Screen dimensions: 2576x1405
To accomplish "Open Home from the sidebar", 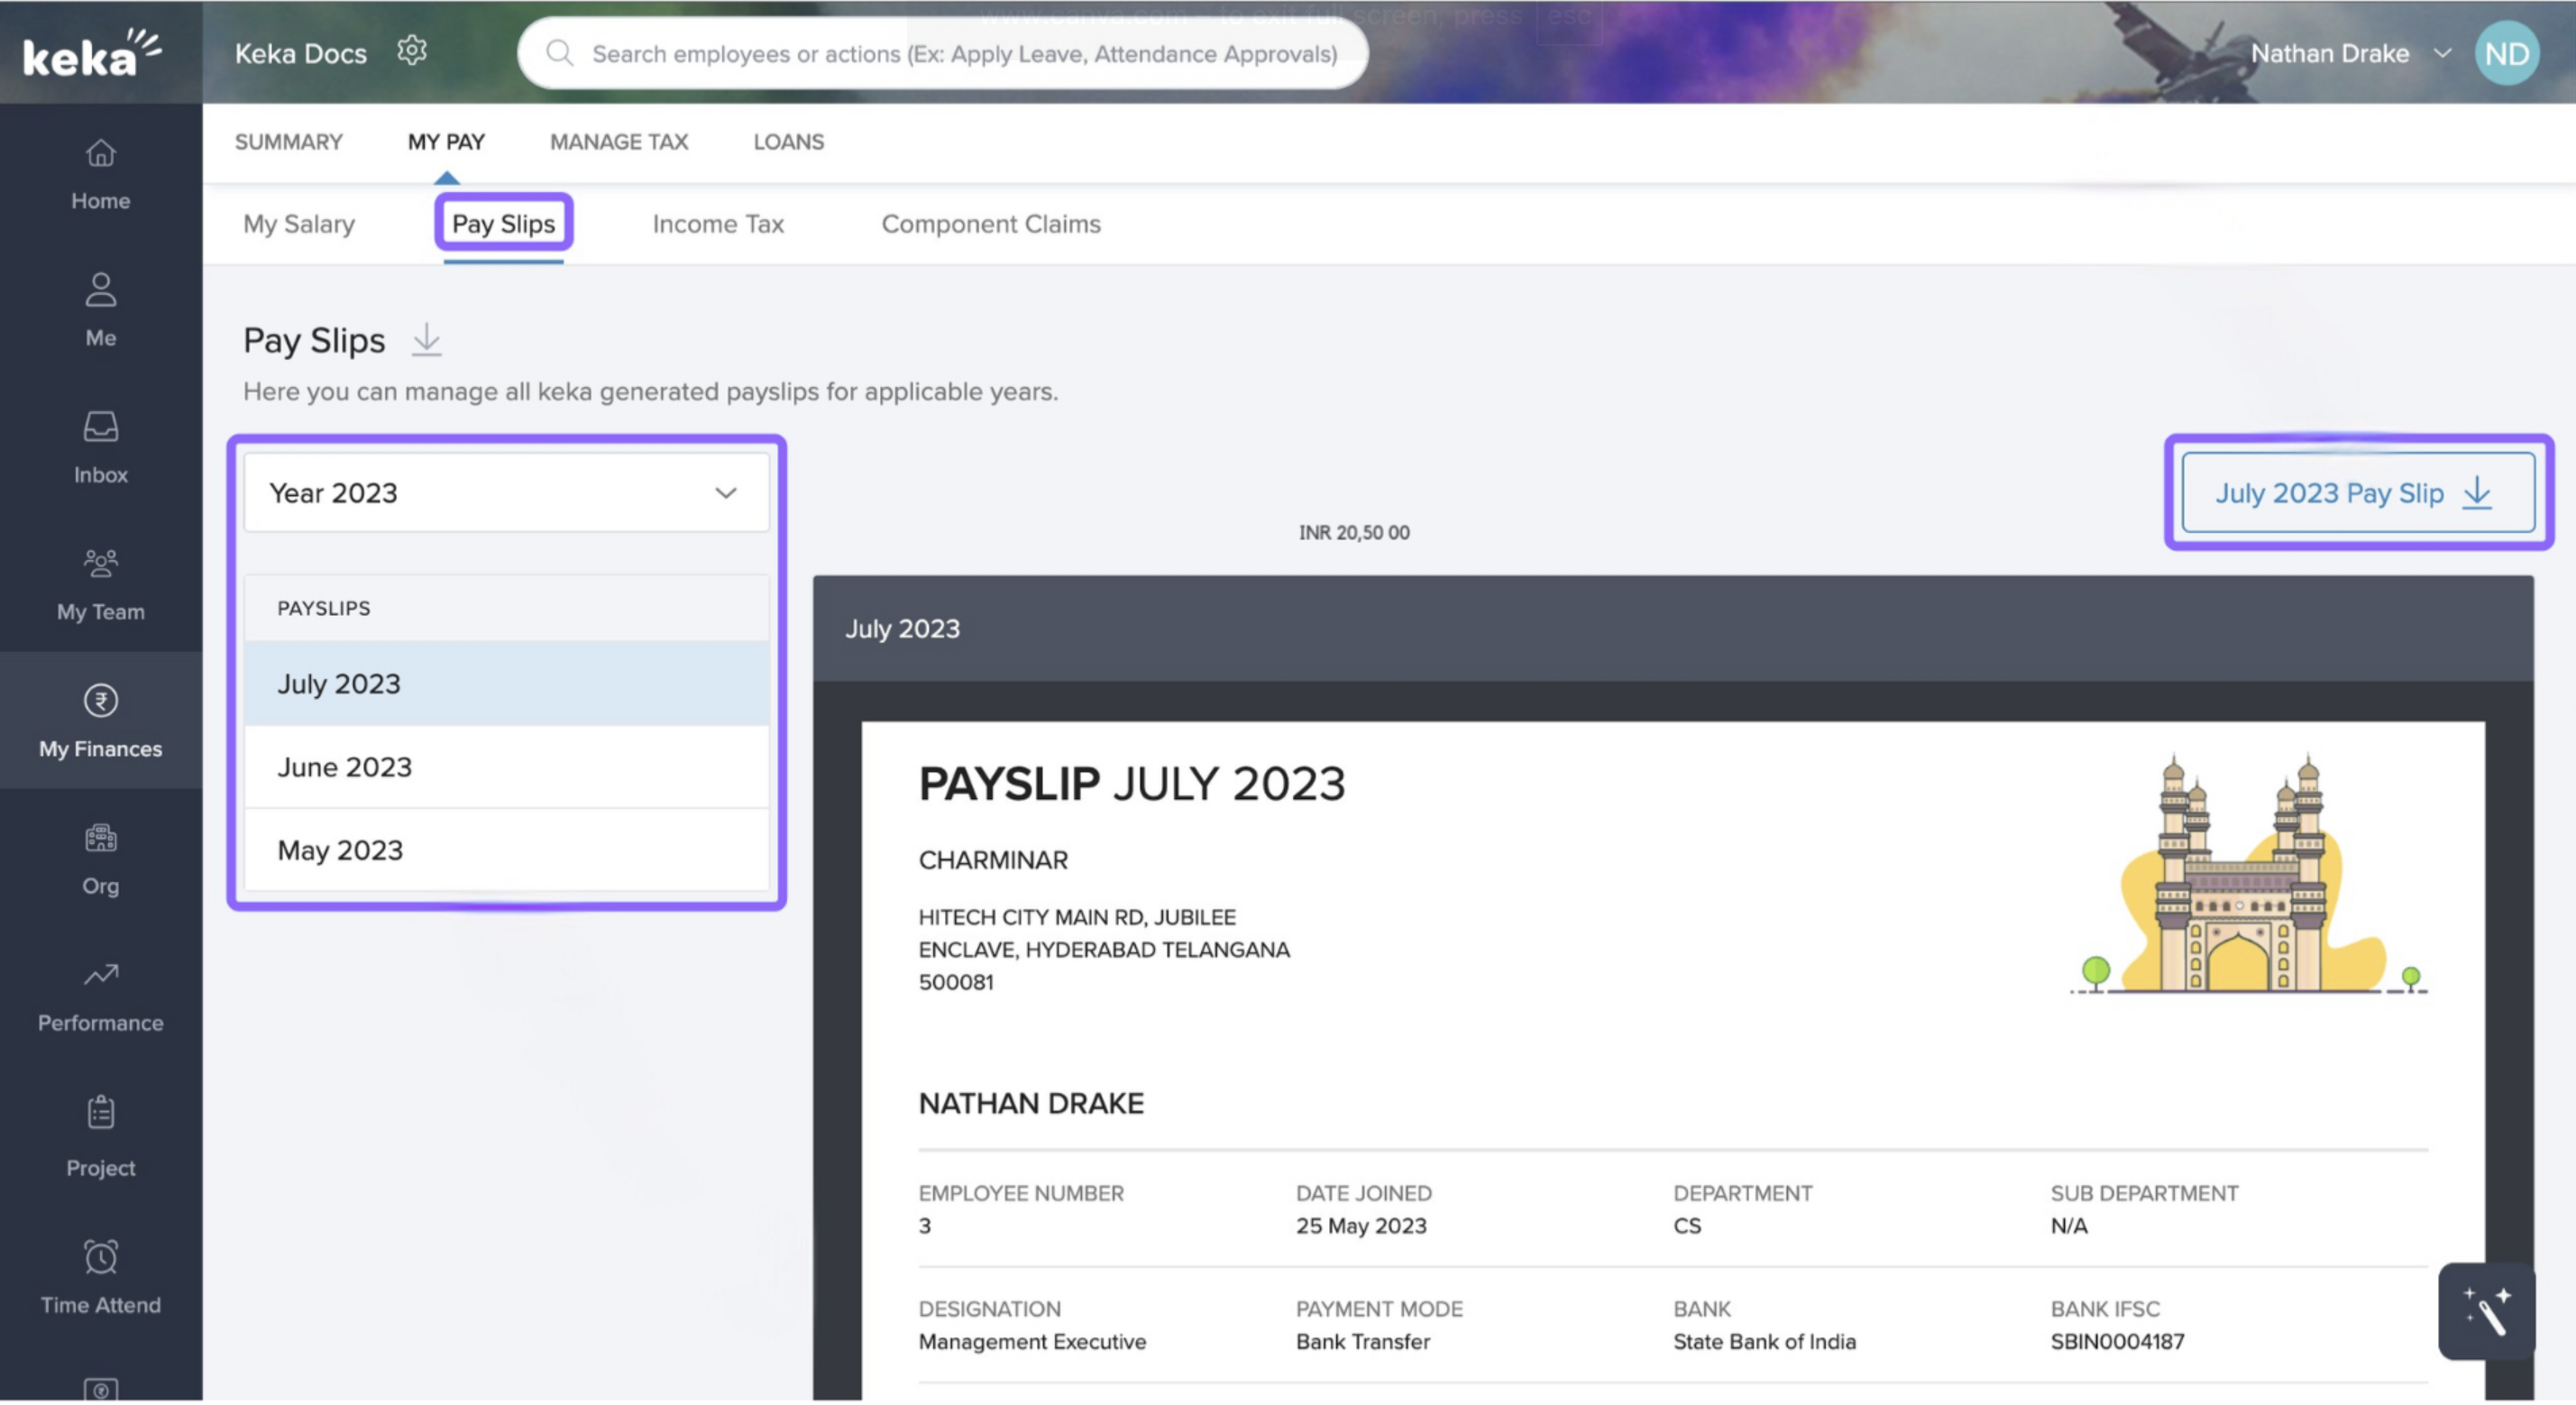I will (100, 174).
